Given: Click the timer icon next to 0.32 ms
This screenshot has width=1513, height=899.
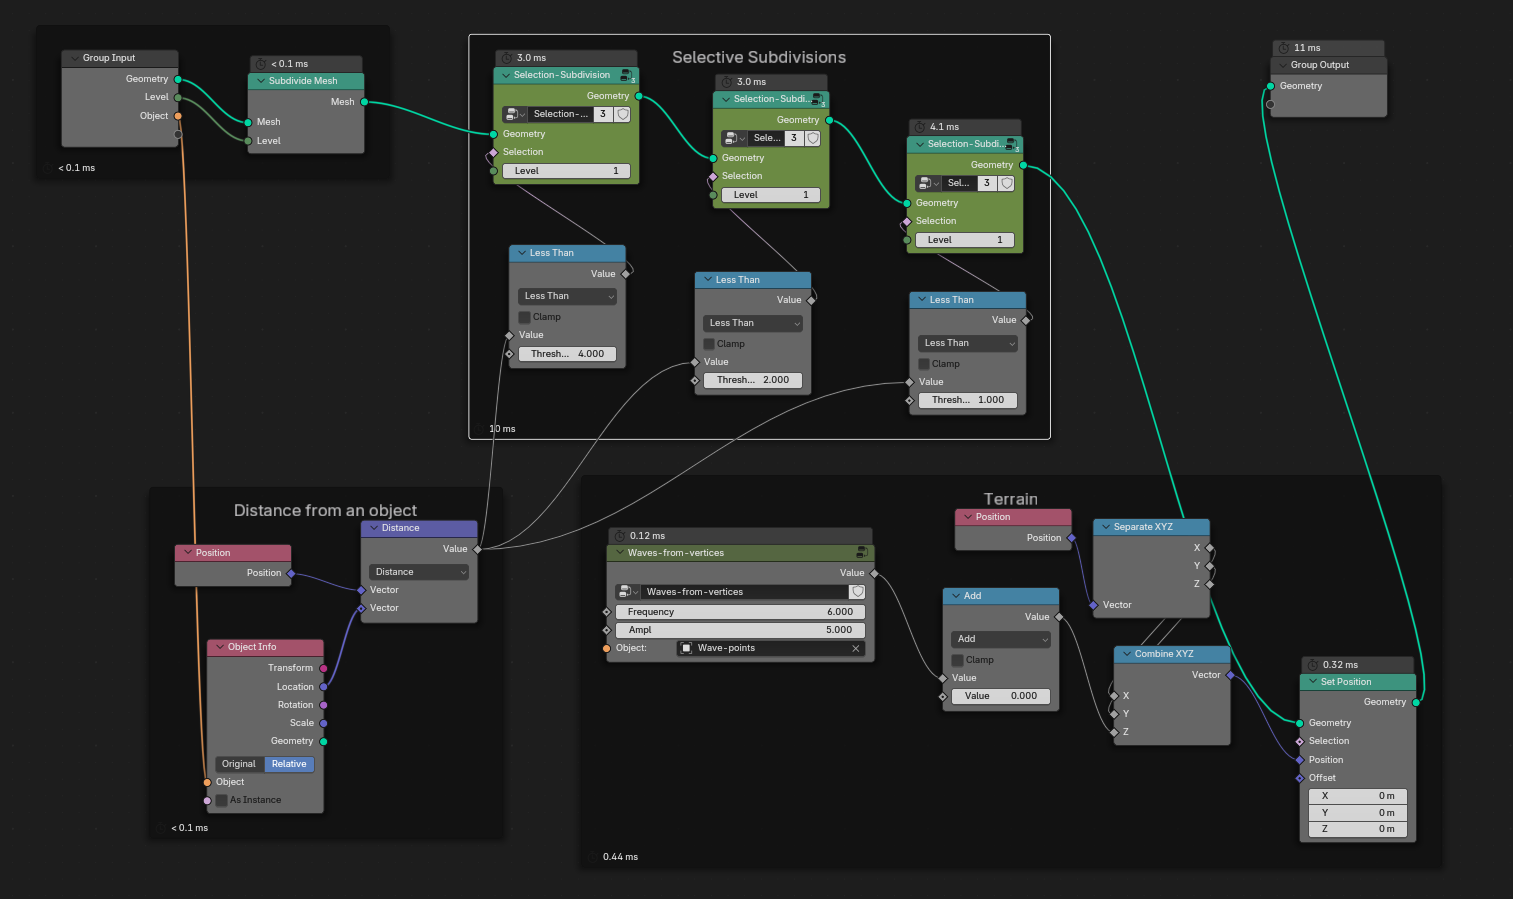Looking at the screenshot, I should click(1313, 665).
